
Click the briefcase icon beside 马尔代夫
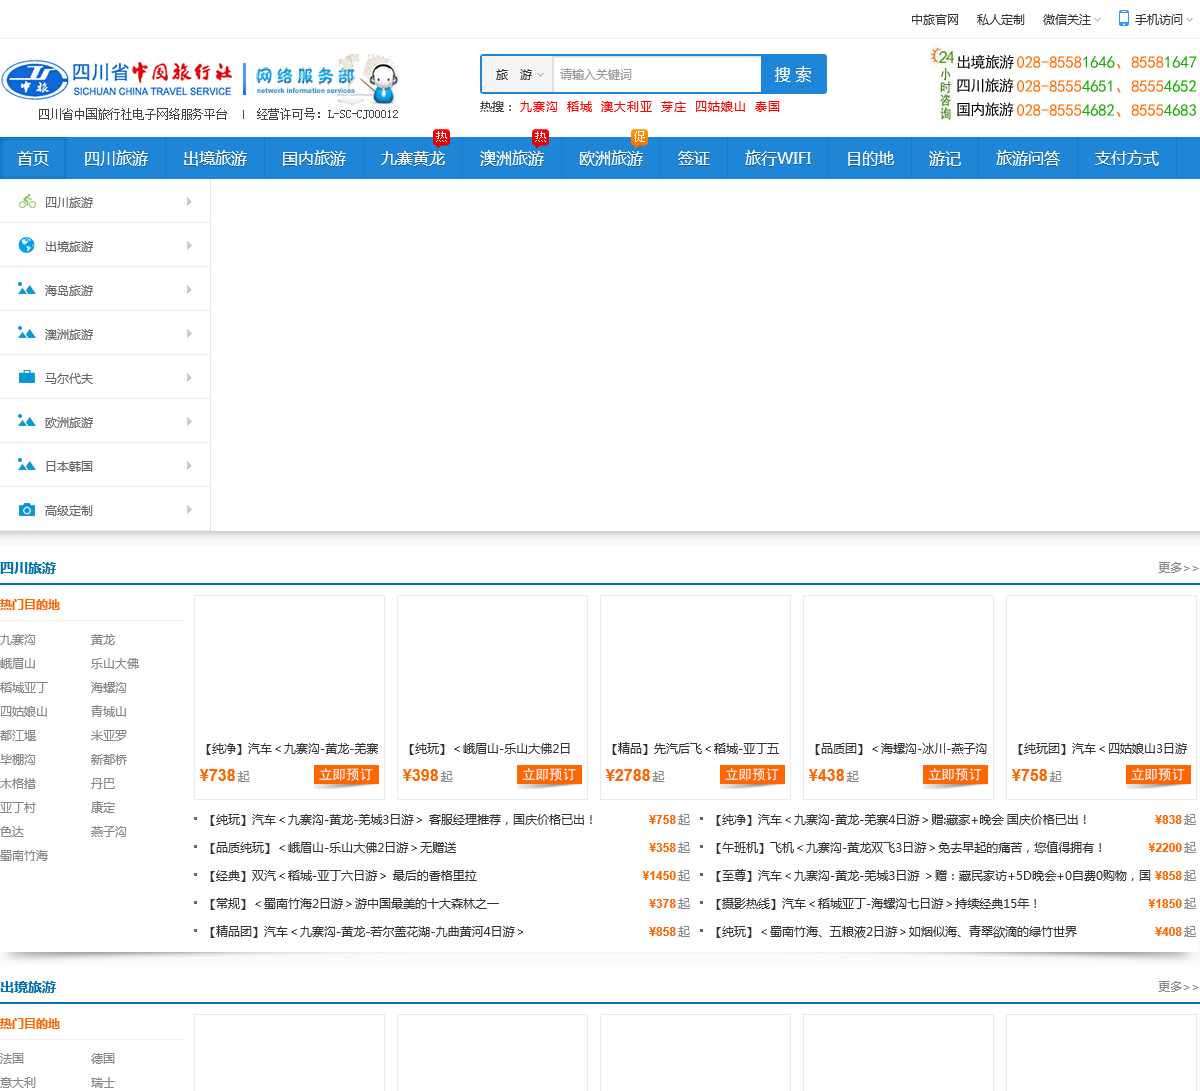click(27, 377)
